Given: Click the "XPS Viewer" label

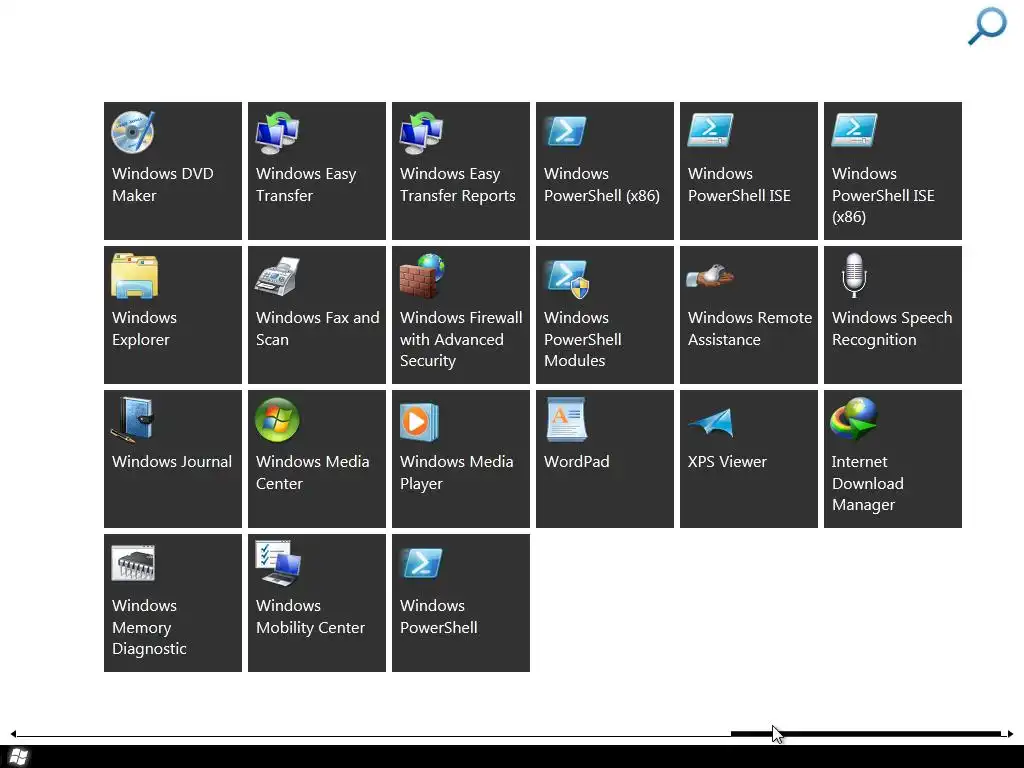Looking at the screenshot, I should pos(727,462).
